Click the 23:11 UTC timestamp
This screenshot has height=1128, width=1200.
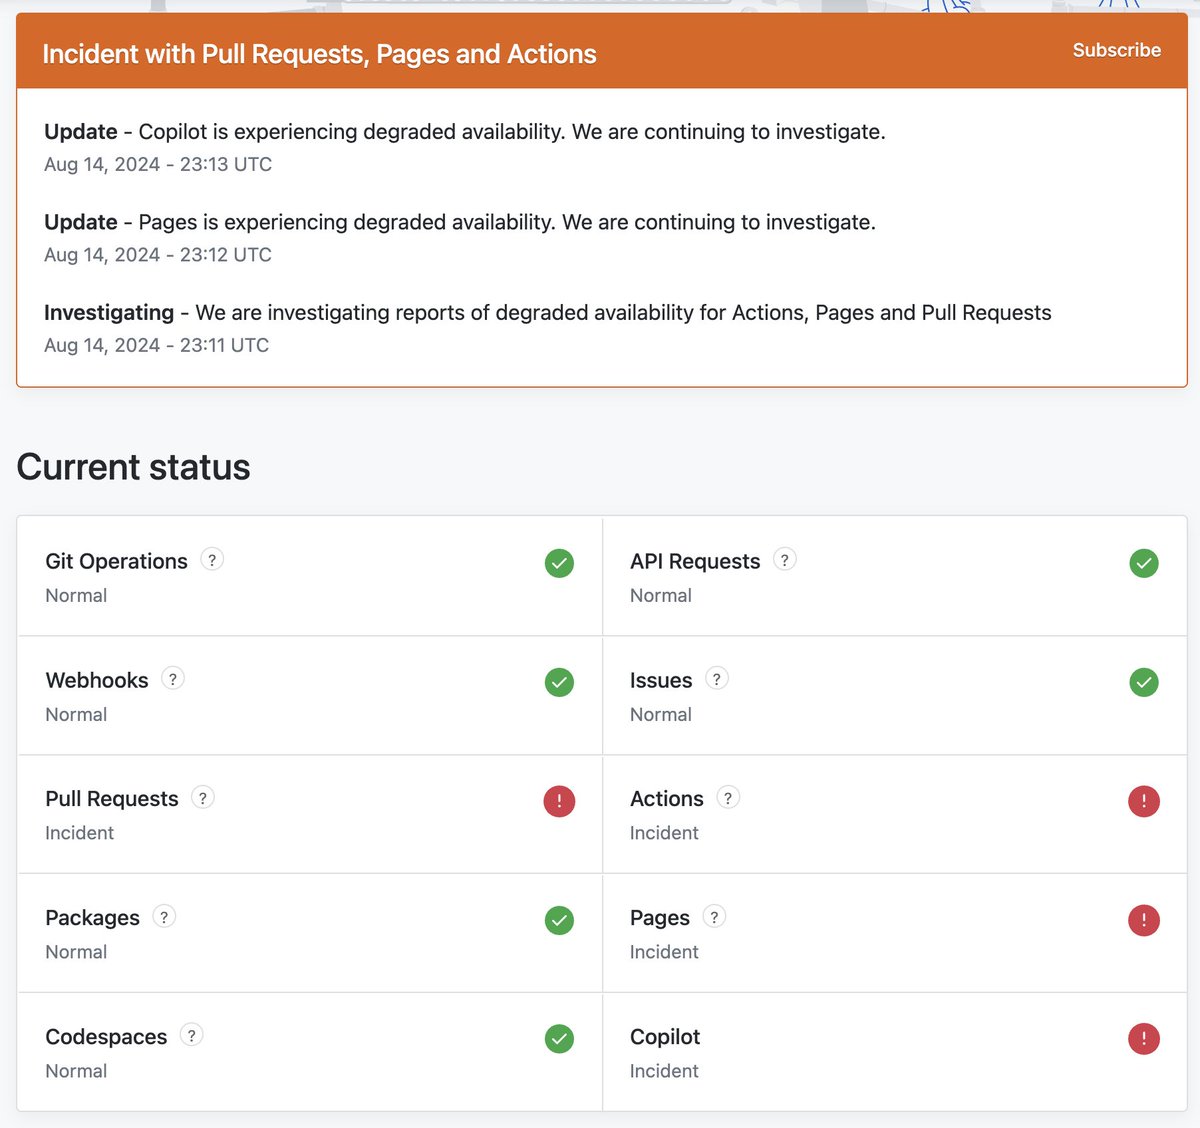point(157,345)
